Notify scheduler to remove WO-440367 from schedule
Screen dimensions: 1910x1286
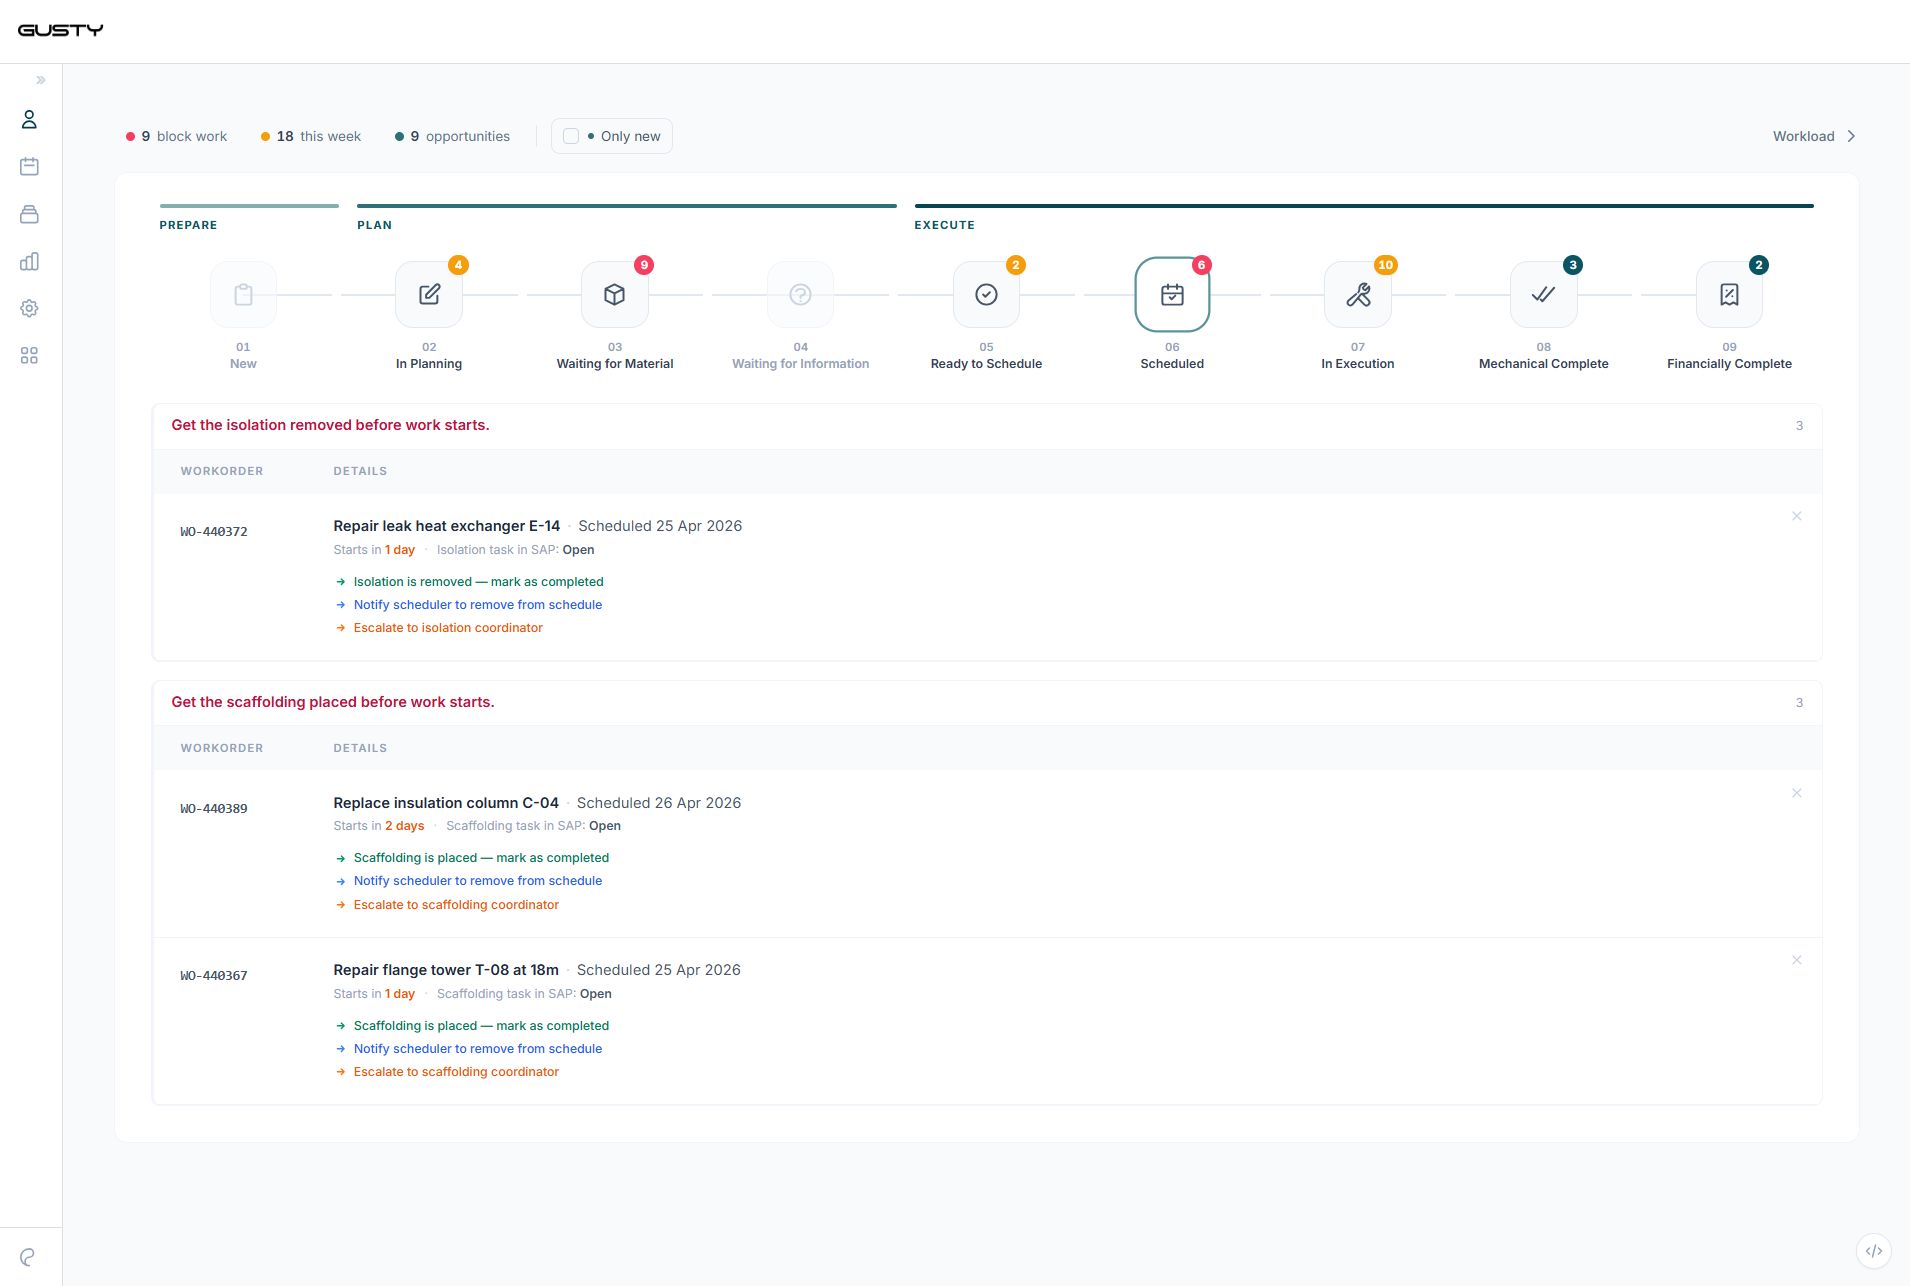[469, 1049]
